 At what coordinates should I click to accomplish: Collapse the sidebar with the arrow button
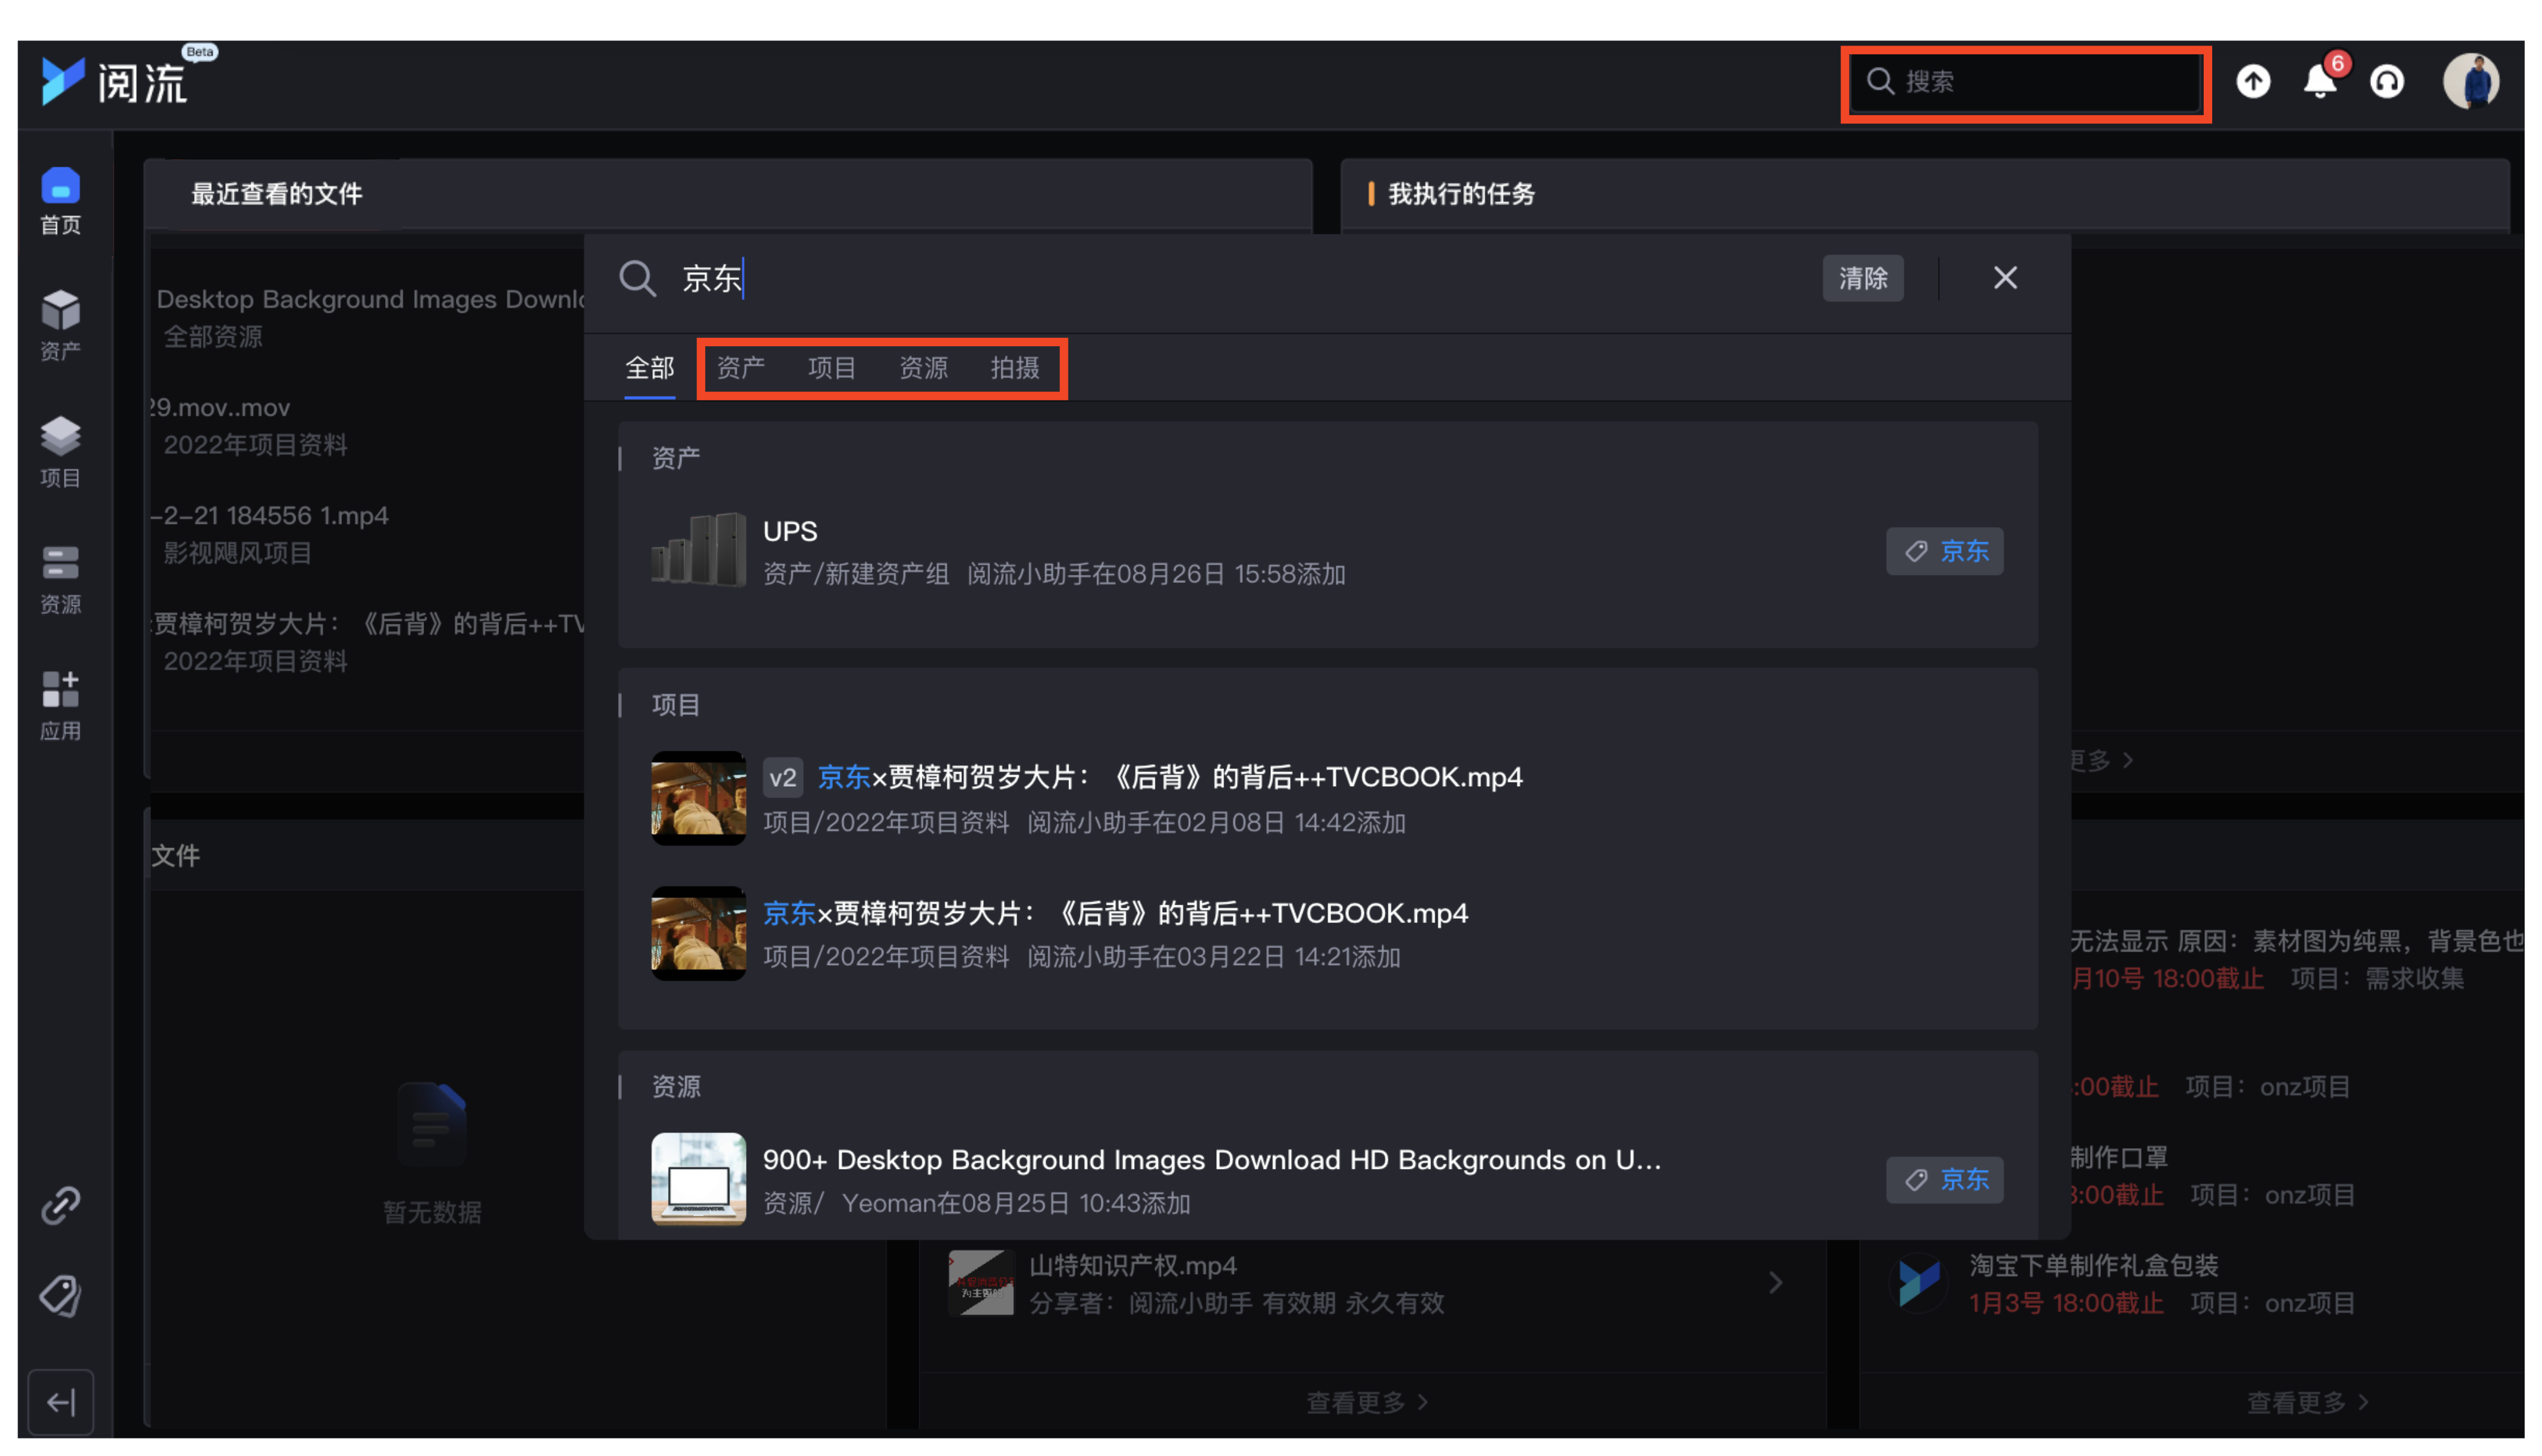pos(60,1402)
